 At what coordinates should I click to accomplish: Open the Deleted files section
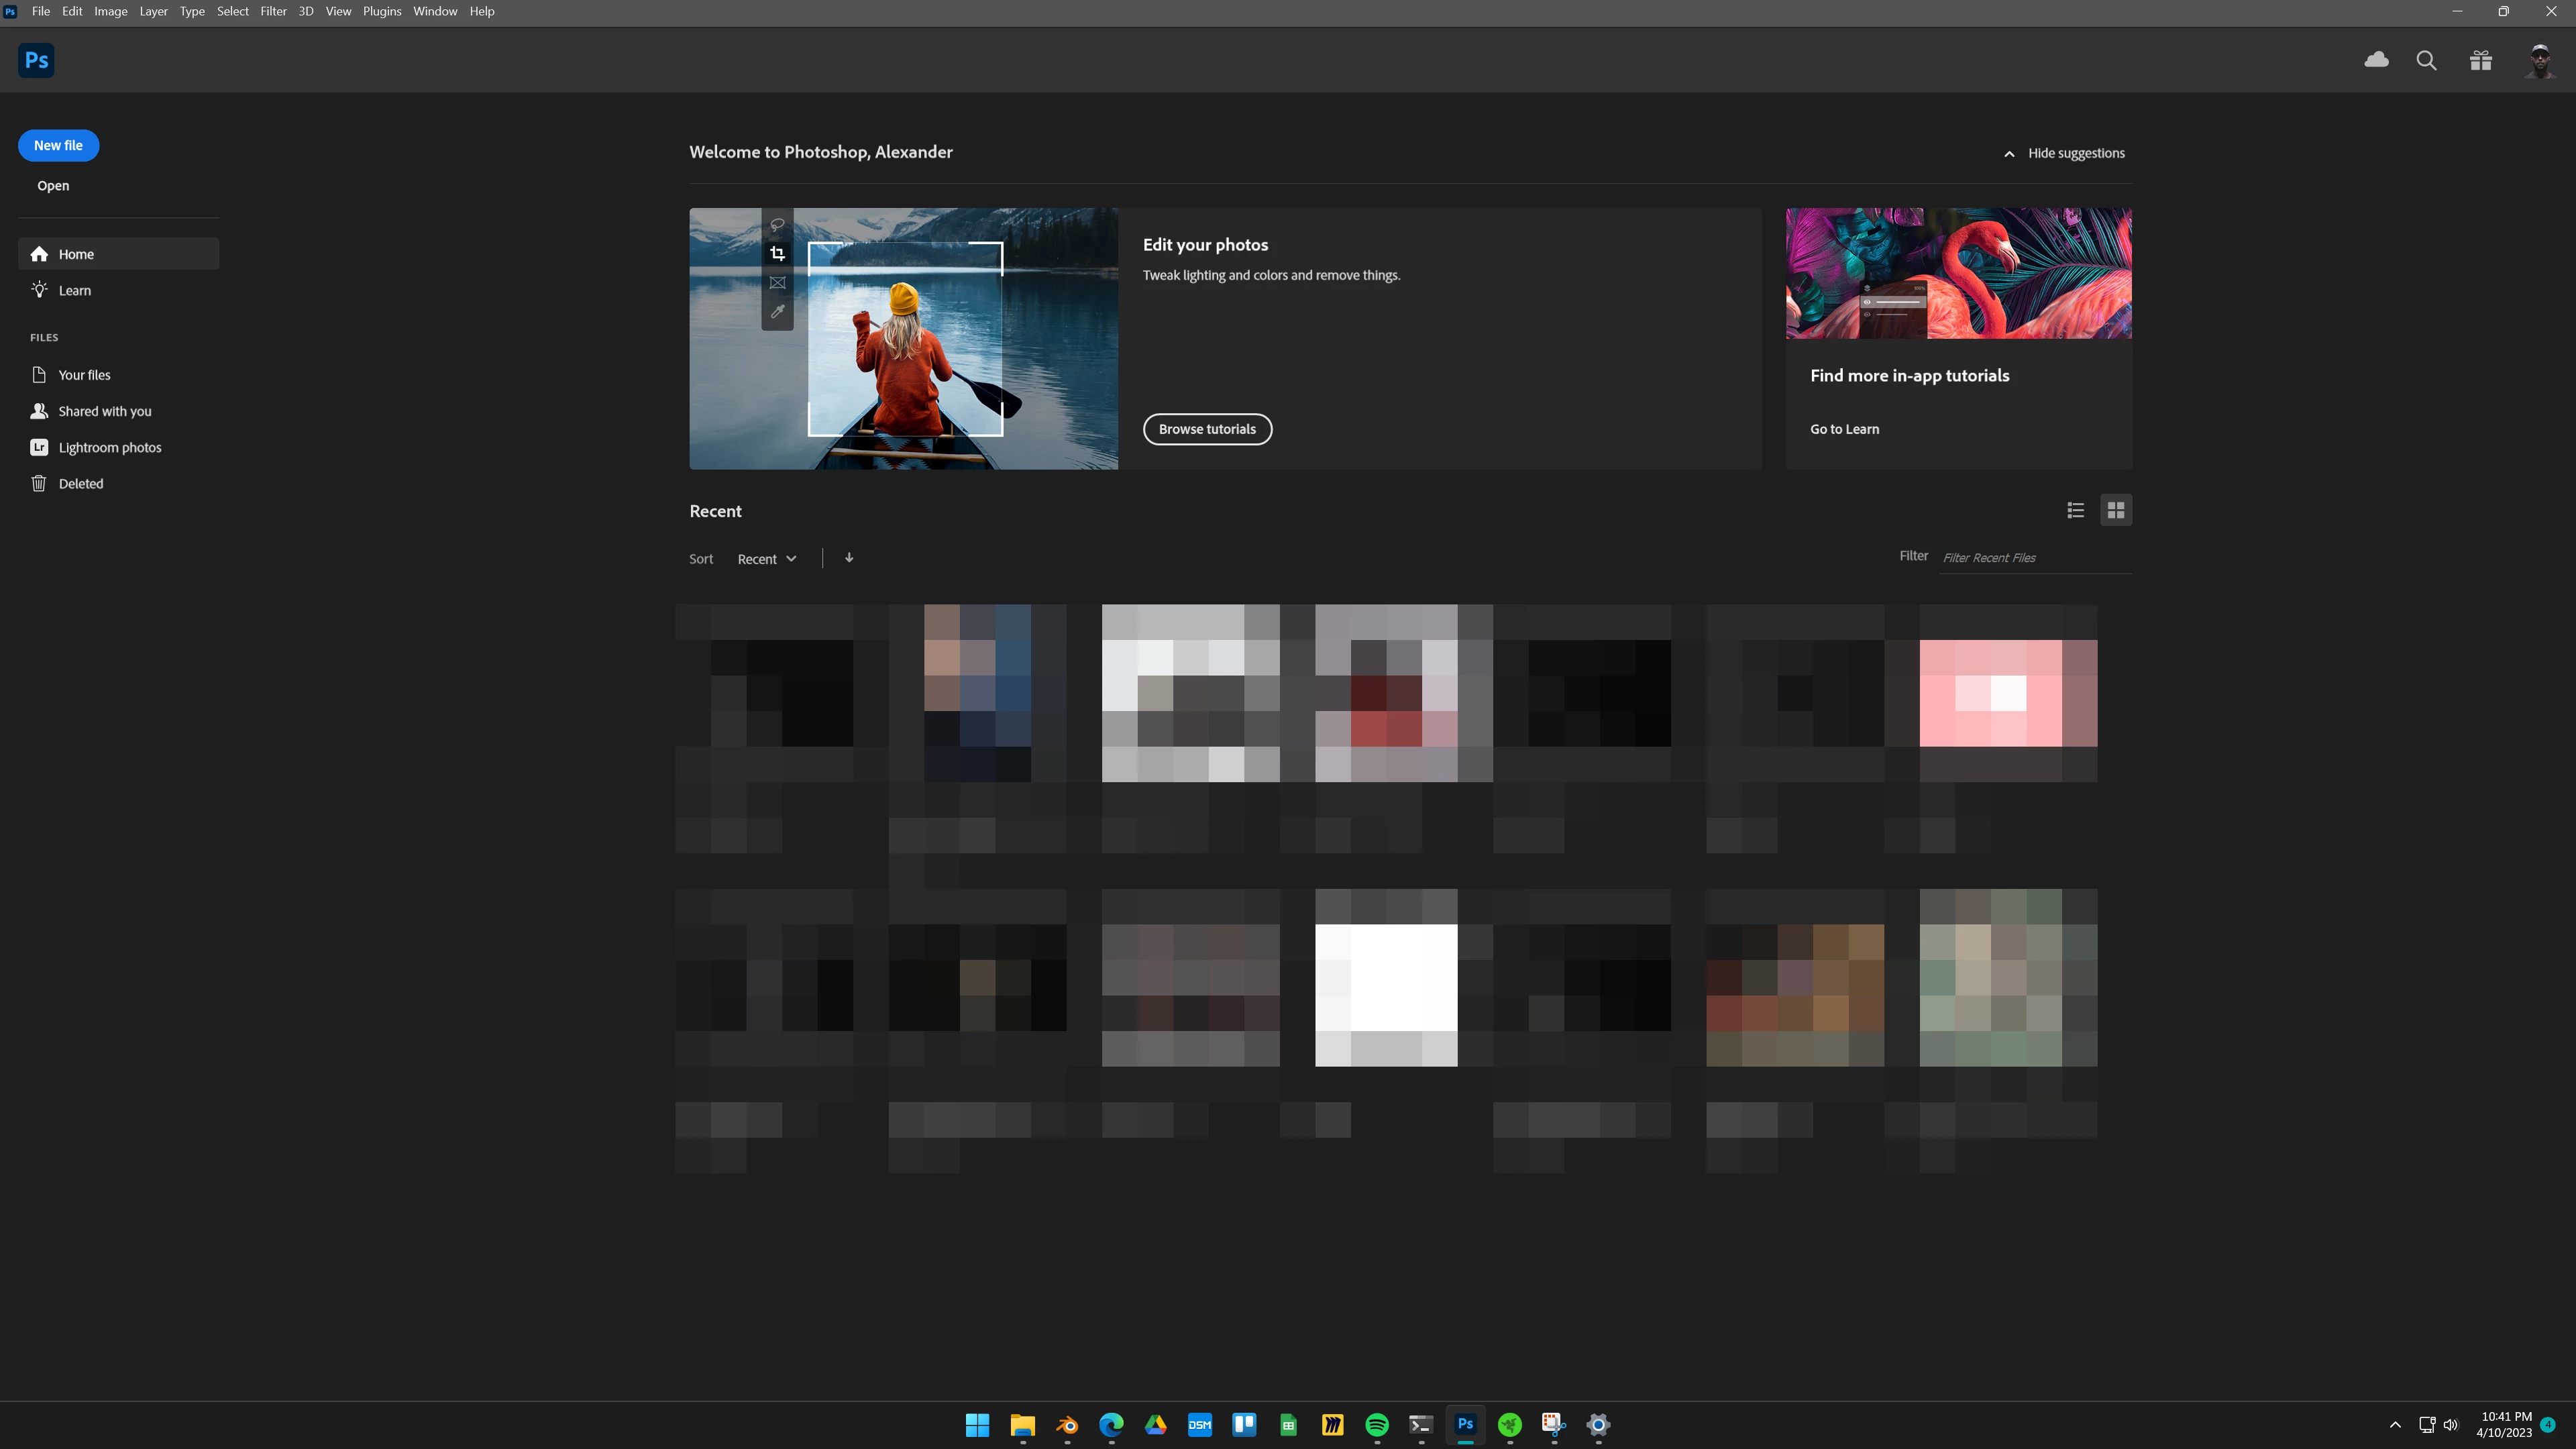pos(80,483)
